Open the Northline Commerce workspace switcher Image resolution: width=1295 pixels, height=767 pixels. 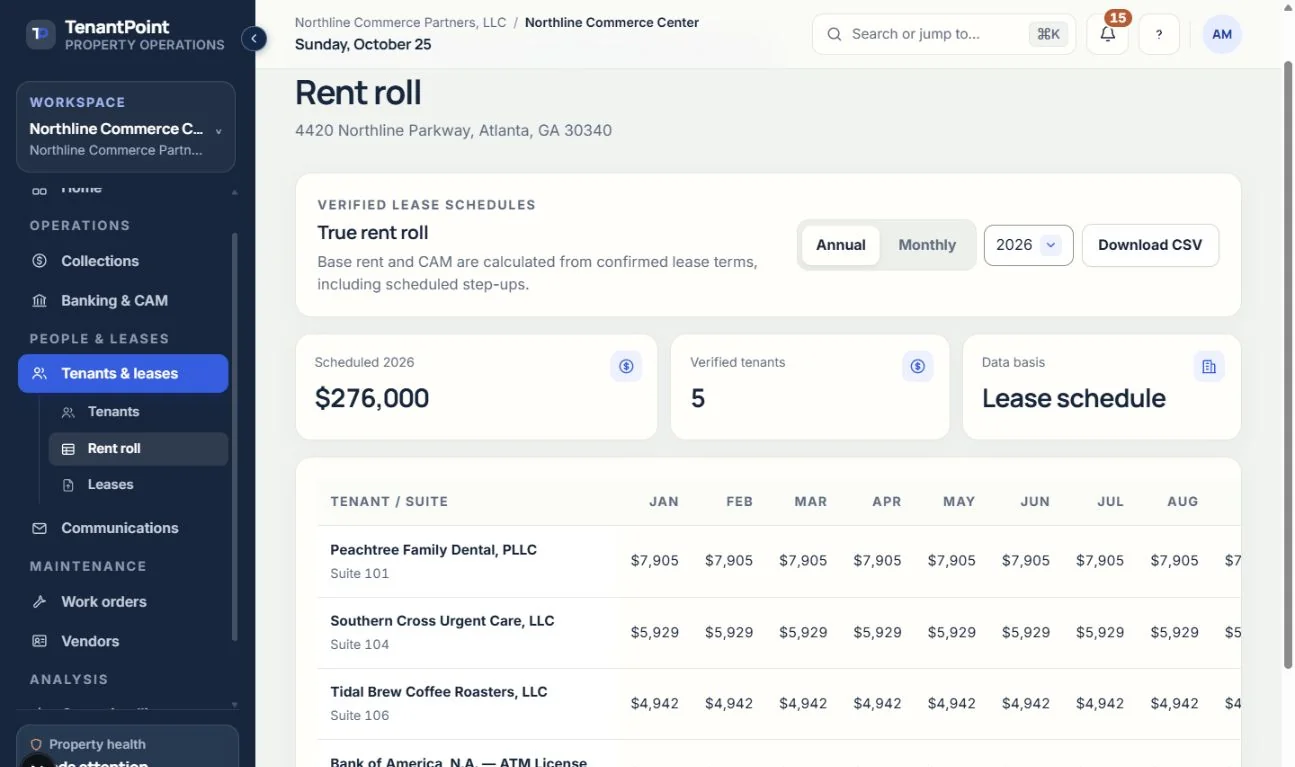coord(126,127)
